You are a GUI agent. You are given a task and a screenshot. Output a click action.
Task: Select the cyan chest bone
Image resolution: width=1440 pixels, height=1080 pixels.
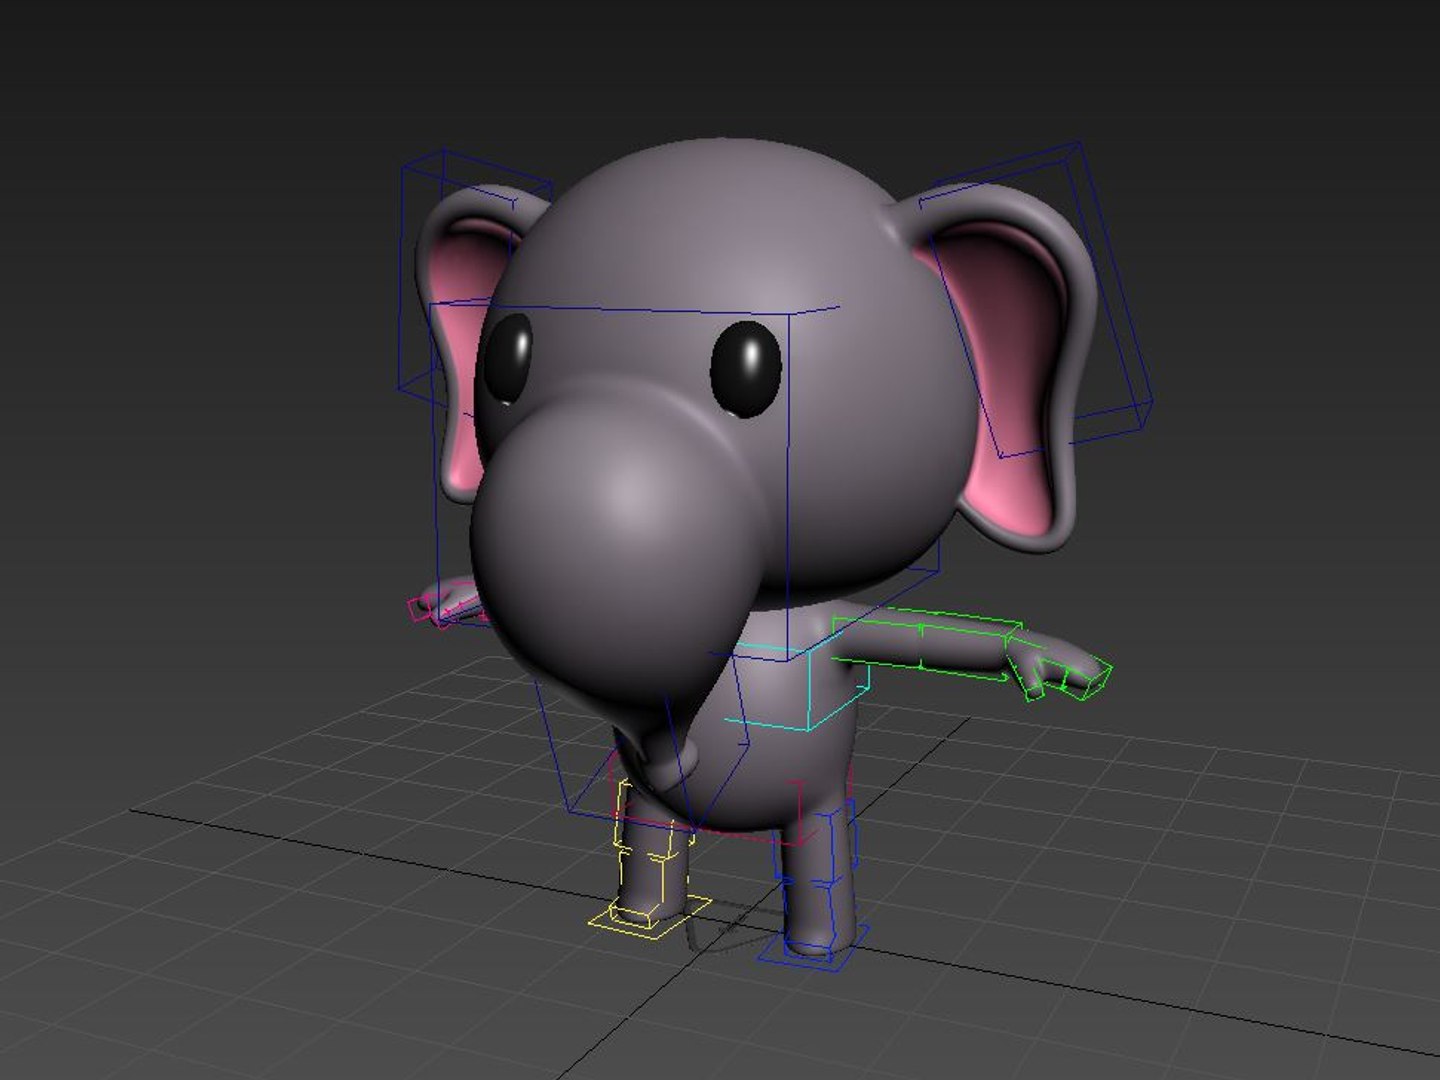(x=797, y=686)
